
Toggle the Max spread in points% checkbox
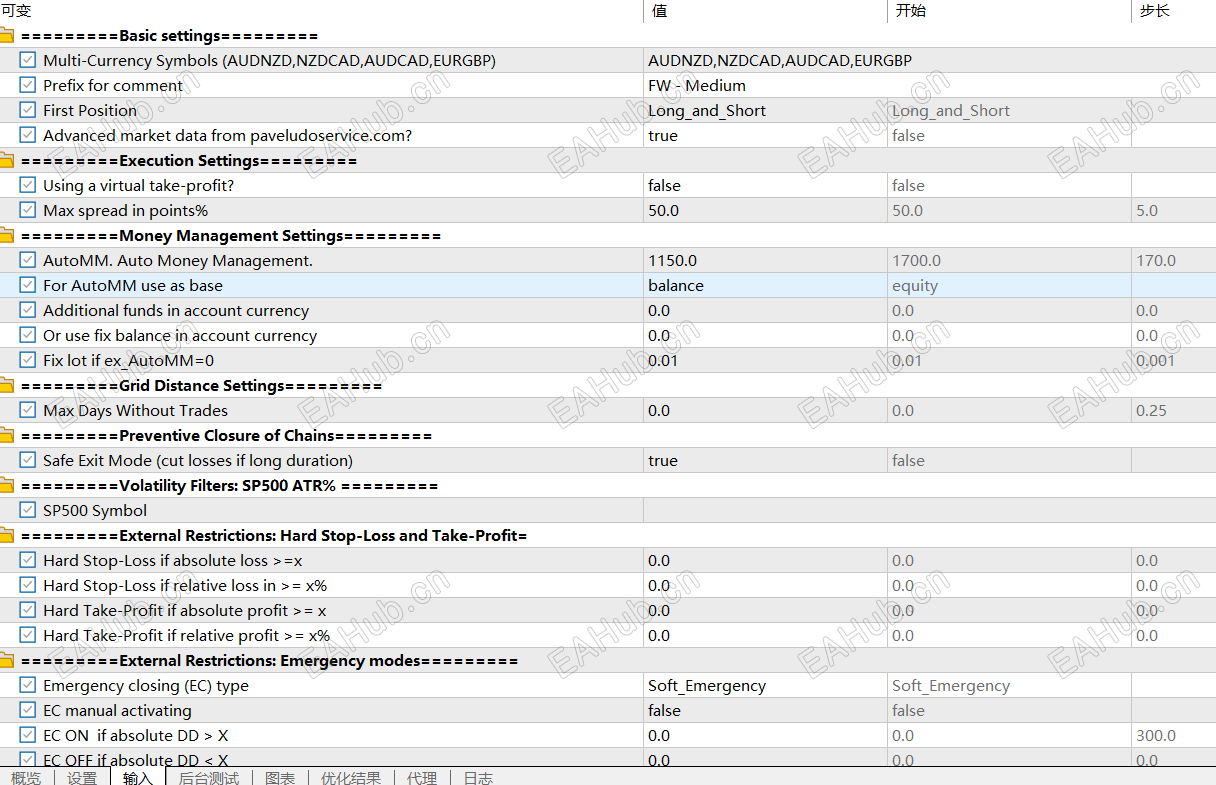pyautogui.click(x=27, y=210)
